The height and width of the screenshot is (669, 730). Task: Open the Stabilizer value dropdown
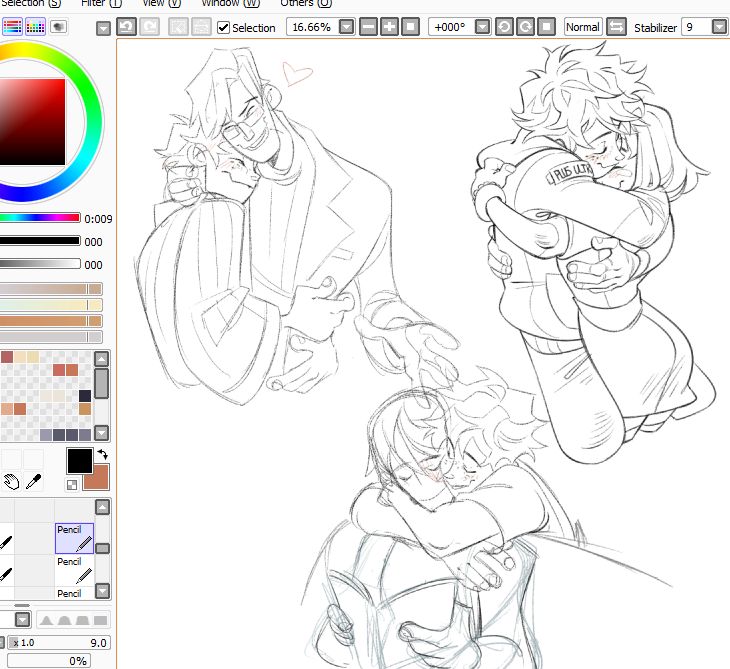tap(719, 27)
